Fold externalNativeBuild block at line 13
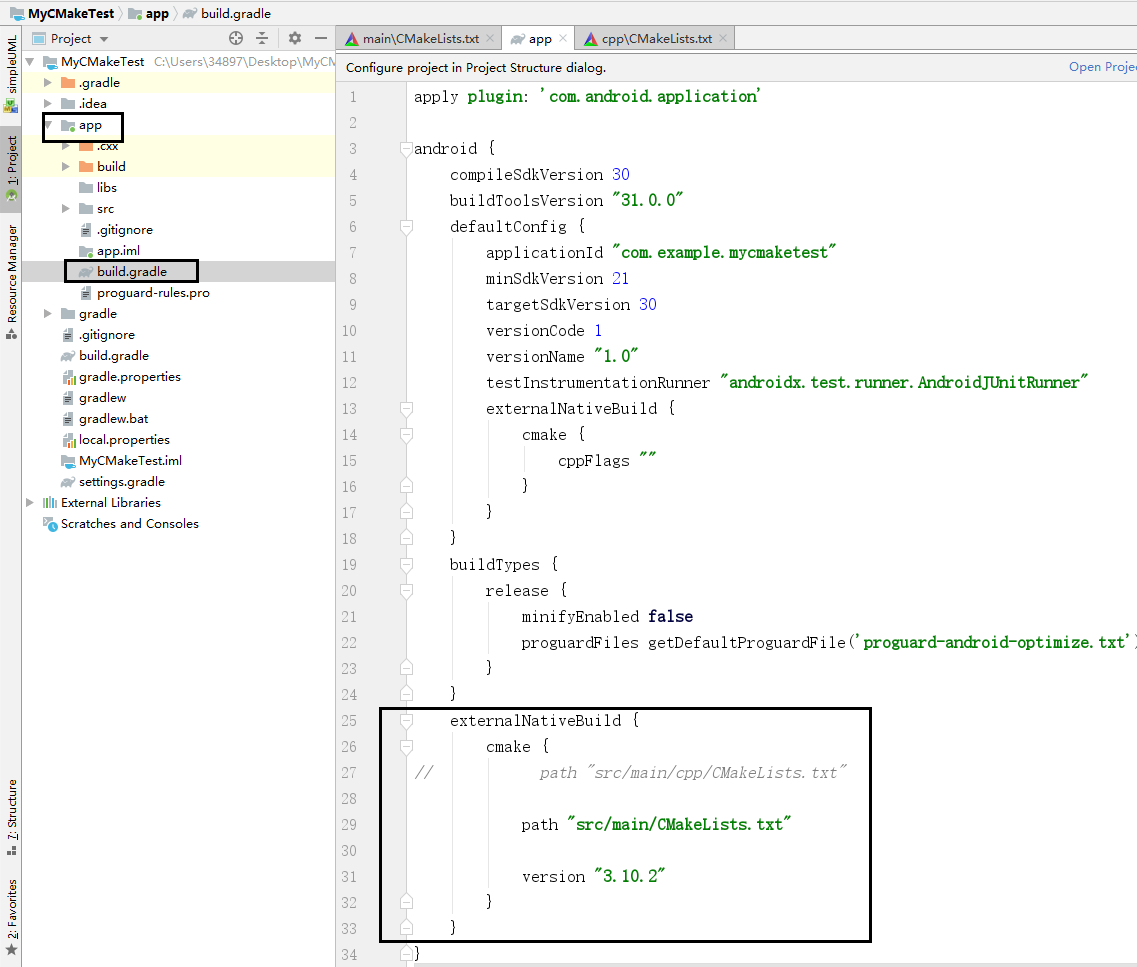The image size is (1137, 967). click(406, 410)
